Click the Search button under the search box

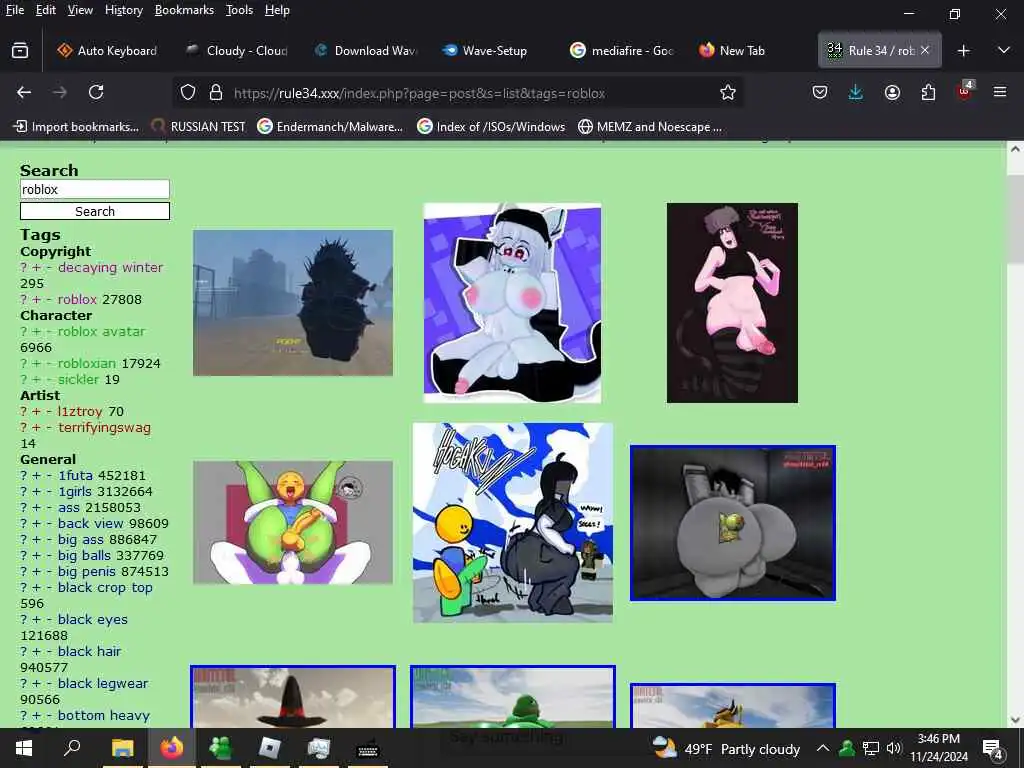pos(95,212)
